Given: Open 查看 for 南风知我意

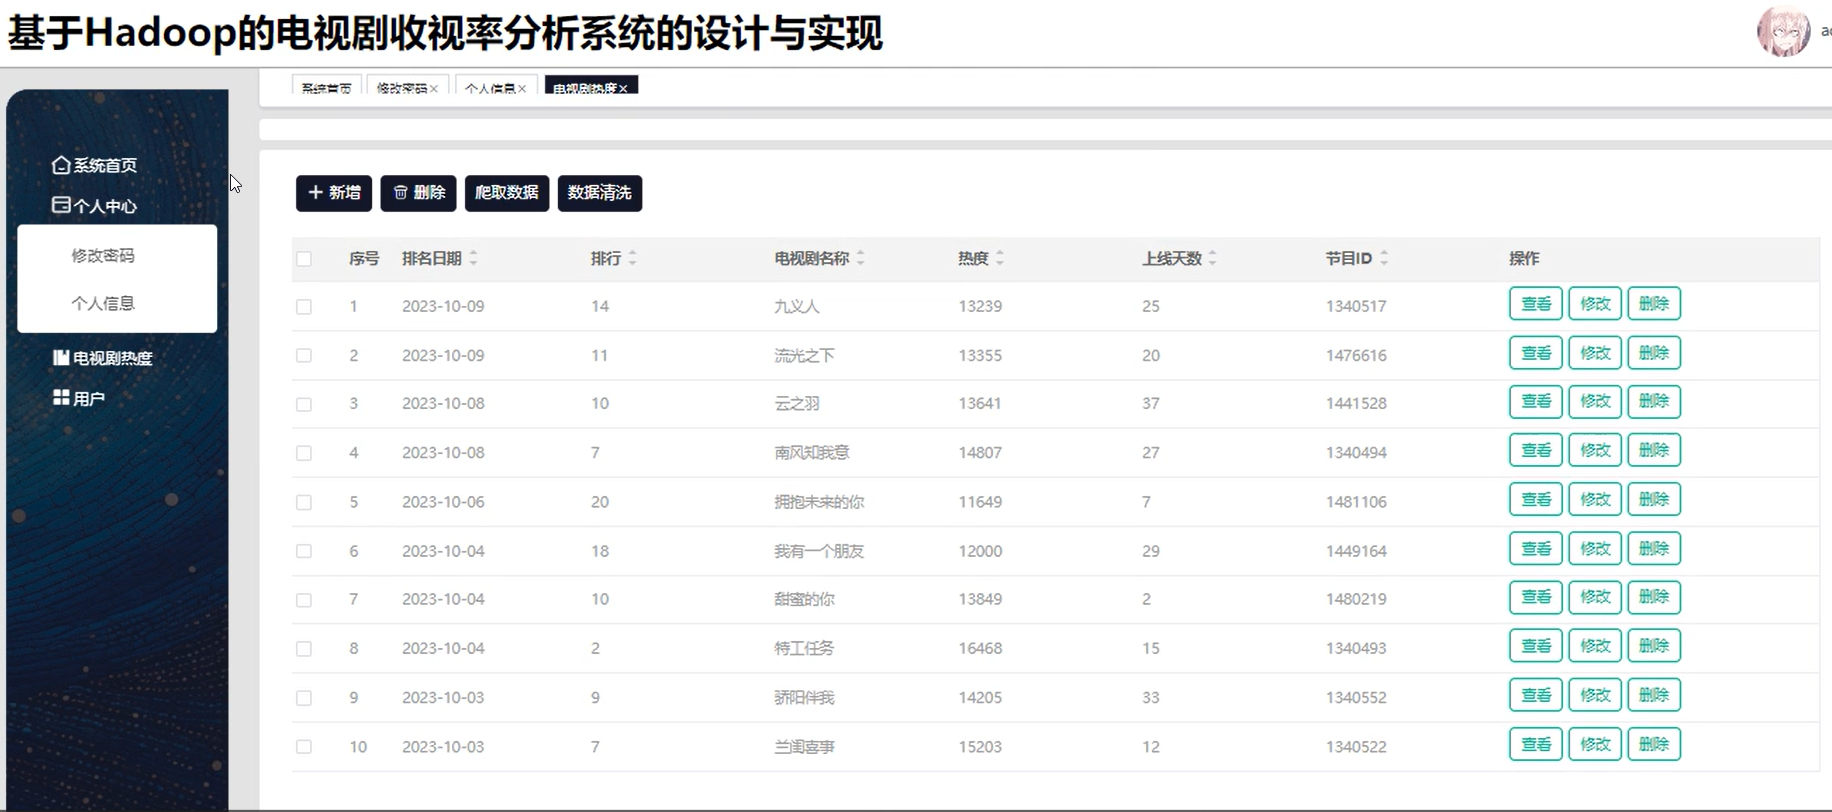Looking at the screenshot, I should pos(1536,451).
